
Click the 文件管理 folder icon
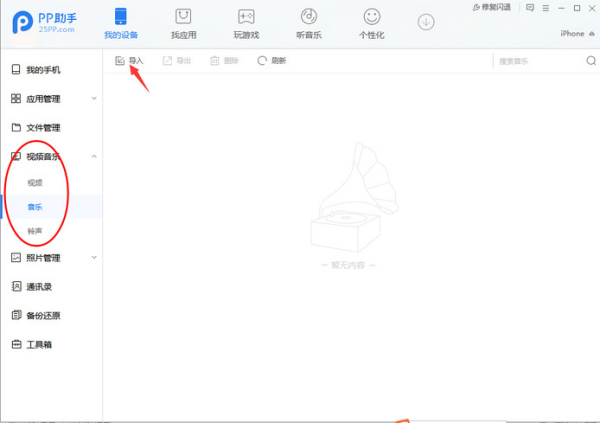[x=16, y=127]
